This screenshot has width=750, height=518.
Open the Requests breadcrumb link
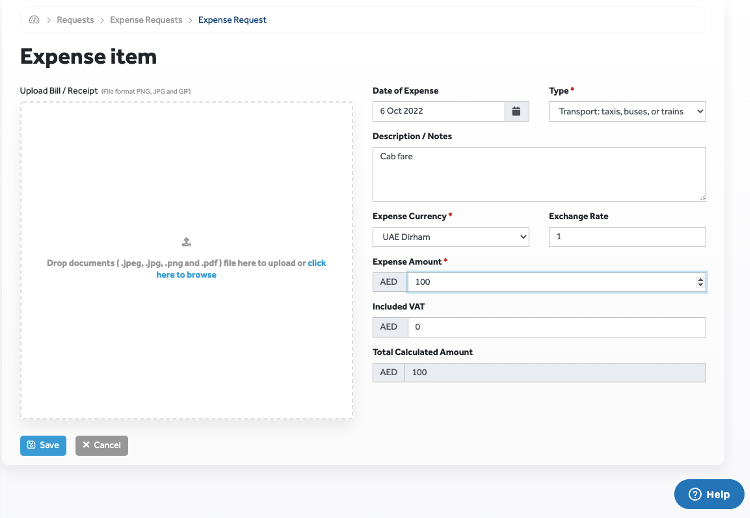(75, 20)
